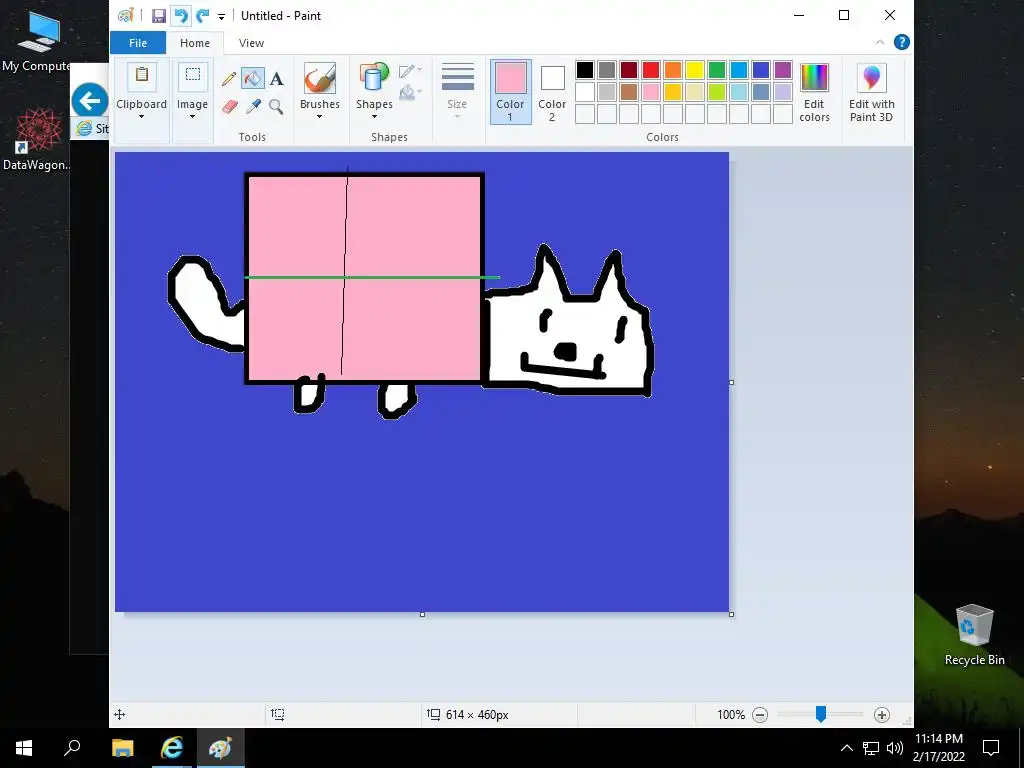The image size is (1024, 768).
Task: Expand the Clipboard dropdown arrow
Action: click(142, 118)
